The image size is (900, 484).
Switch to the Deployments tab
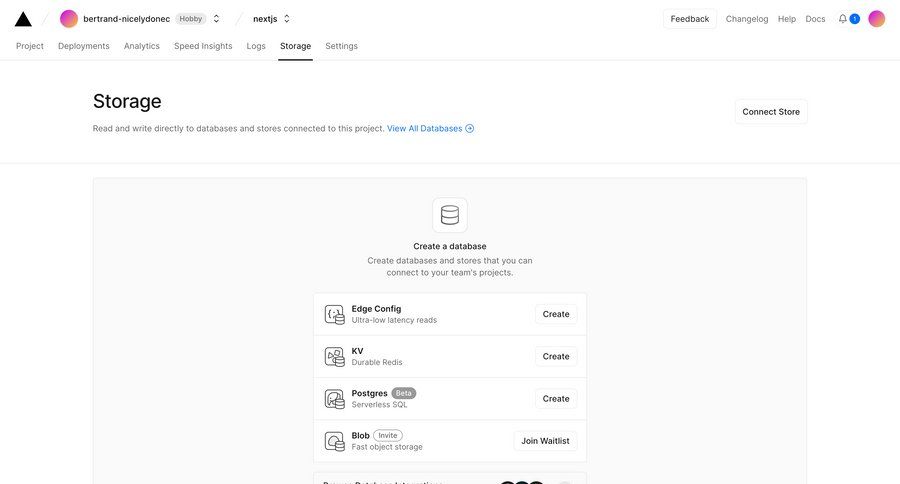(84, 46)
